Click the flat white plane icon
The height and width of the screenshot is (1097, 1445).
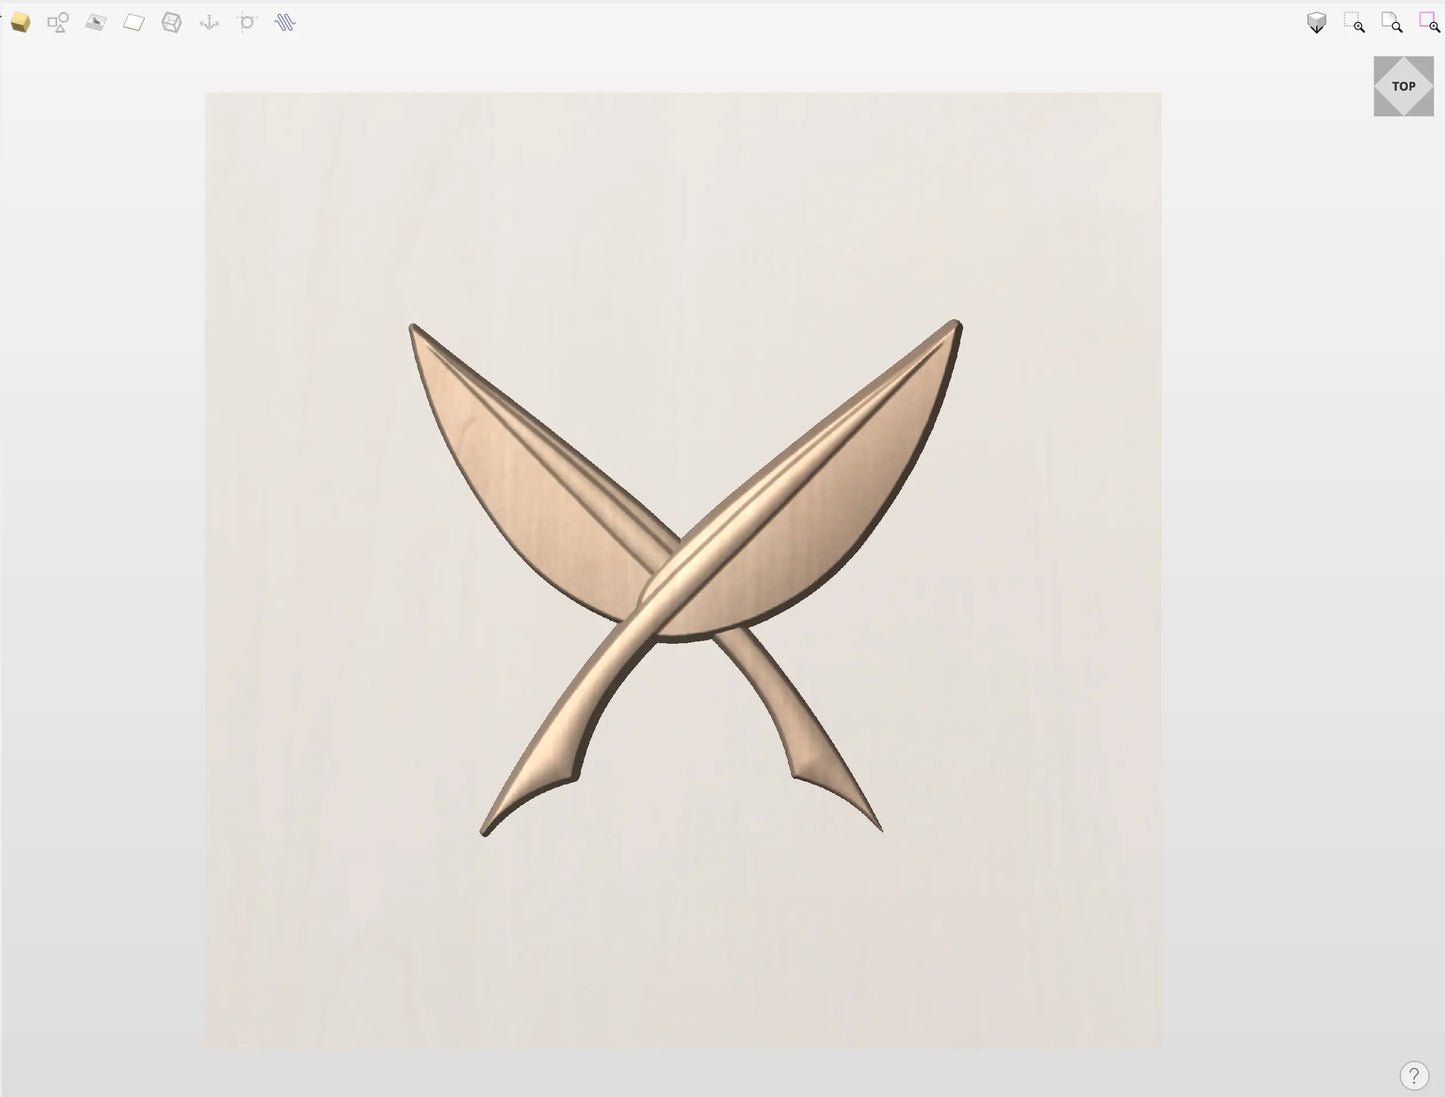(x=134, y=22)
